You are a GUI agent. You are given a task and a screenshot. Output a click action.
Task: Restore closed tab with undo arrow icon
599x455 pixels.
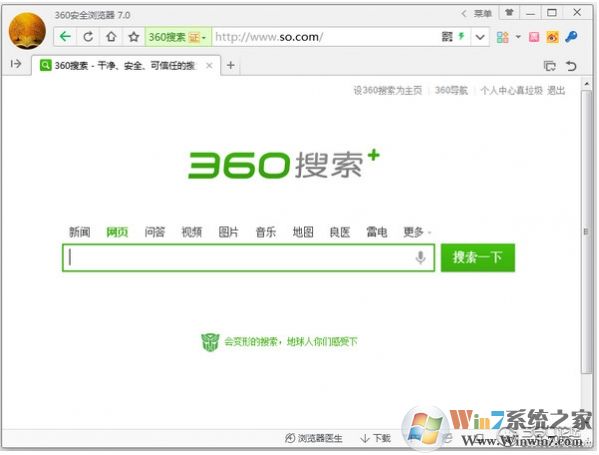point(571,66)
